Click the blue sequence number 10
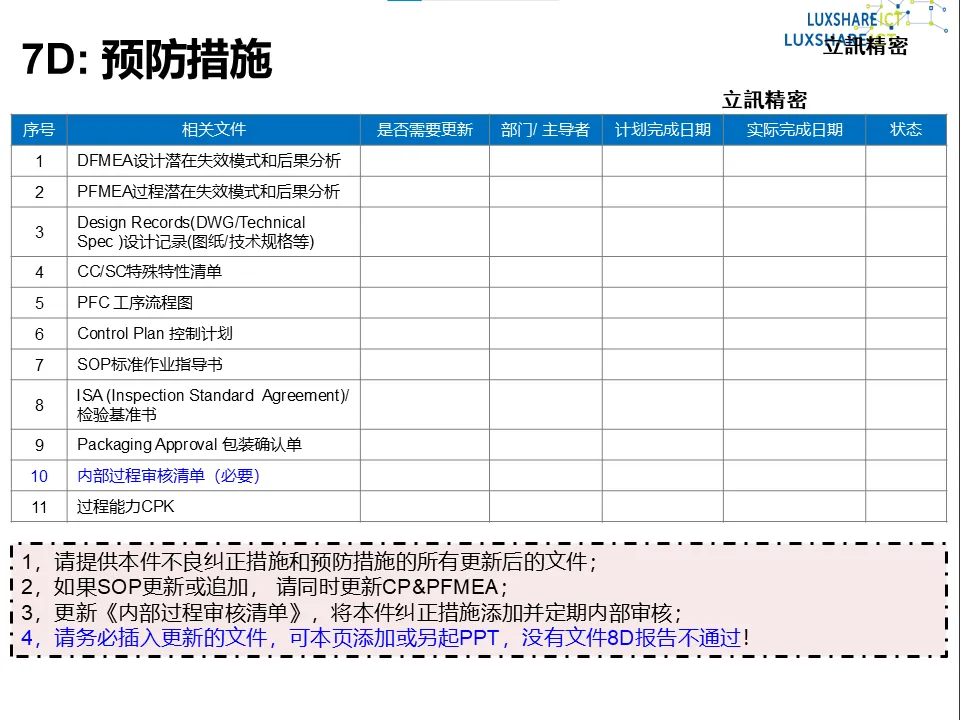 tap(39, 476)
